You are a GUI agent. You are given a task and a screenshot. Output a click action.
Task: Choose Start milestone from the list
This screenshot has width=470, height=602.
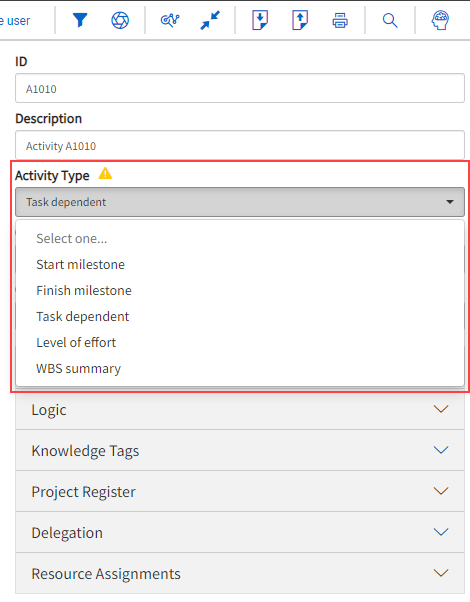click(x=80, y=265)
